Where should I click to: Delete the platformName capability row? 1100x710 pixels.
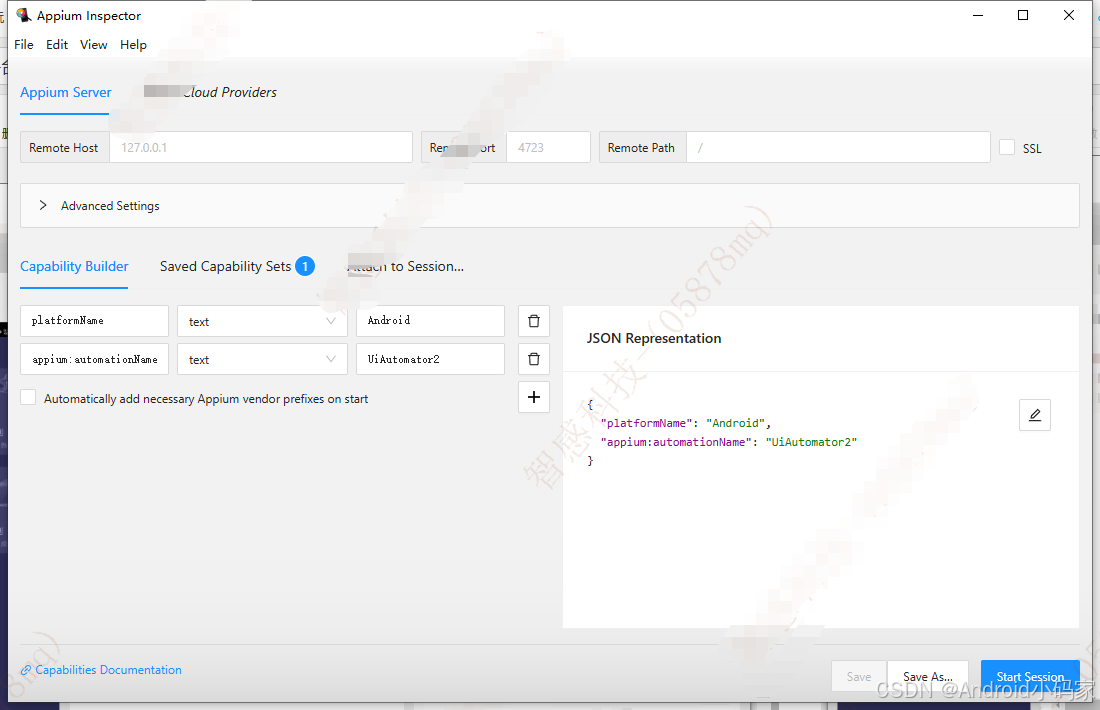534,321
